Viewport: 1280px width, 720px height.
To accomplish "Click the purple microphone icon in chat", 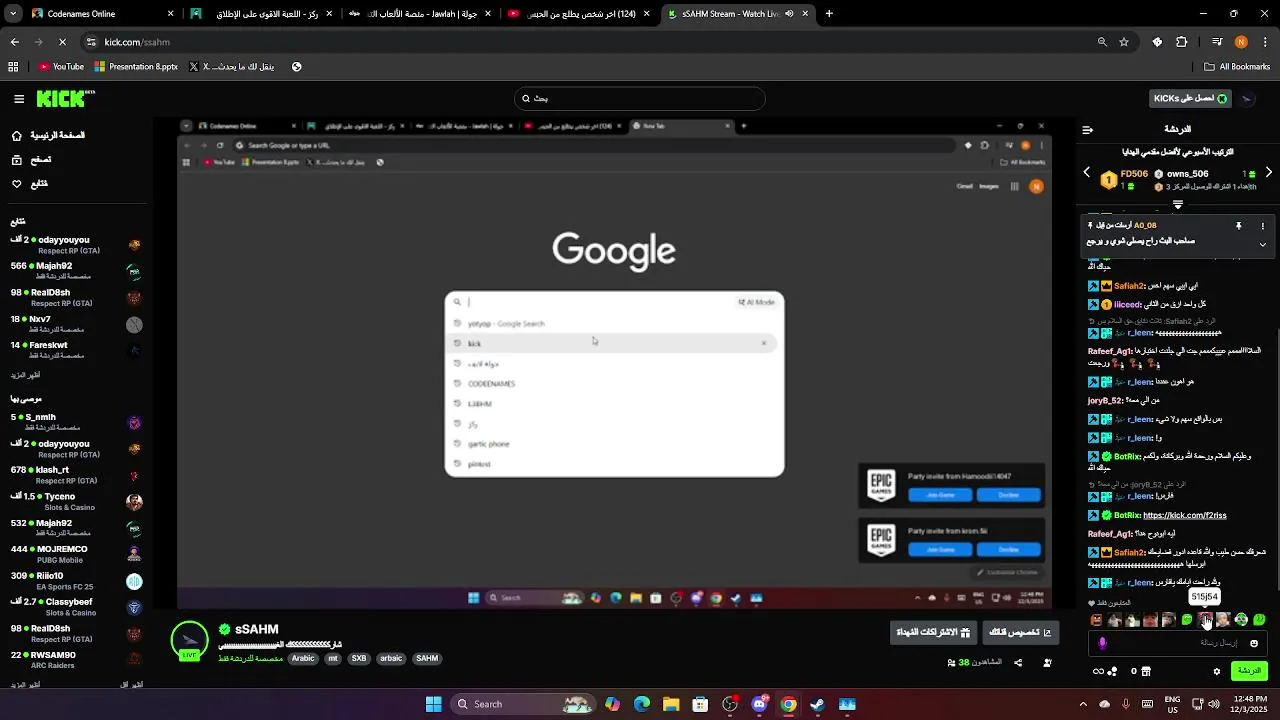I will (x=1102, y=643).
